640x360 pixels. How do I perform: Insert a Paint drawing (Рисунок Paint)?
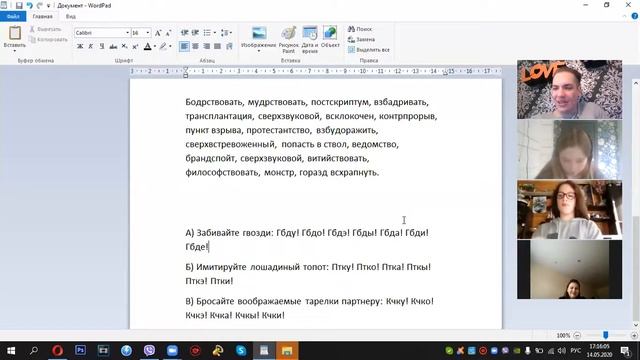(289, 40)
